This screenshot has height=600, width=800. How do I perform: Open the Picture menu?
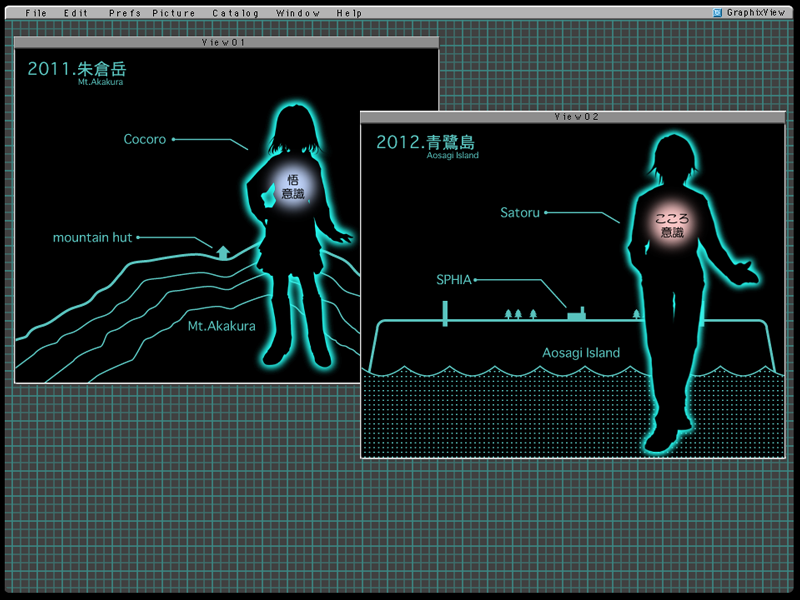point(174,13)
